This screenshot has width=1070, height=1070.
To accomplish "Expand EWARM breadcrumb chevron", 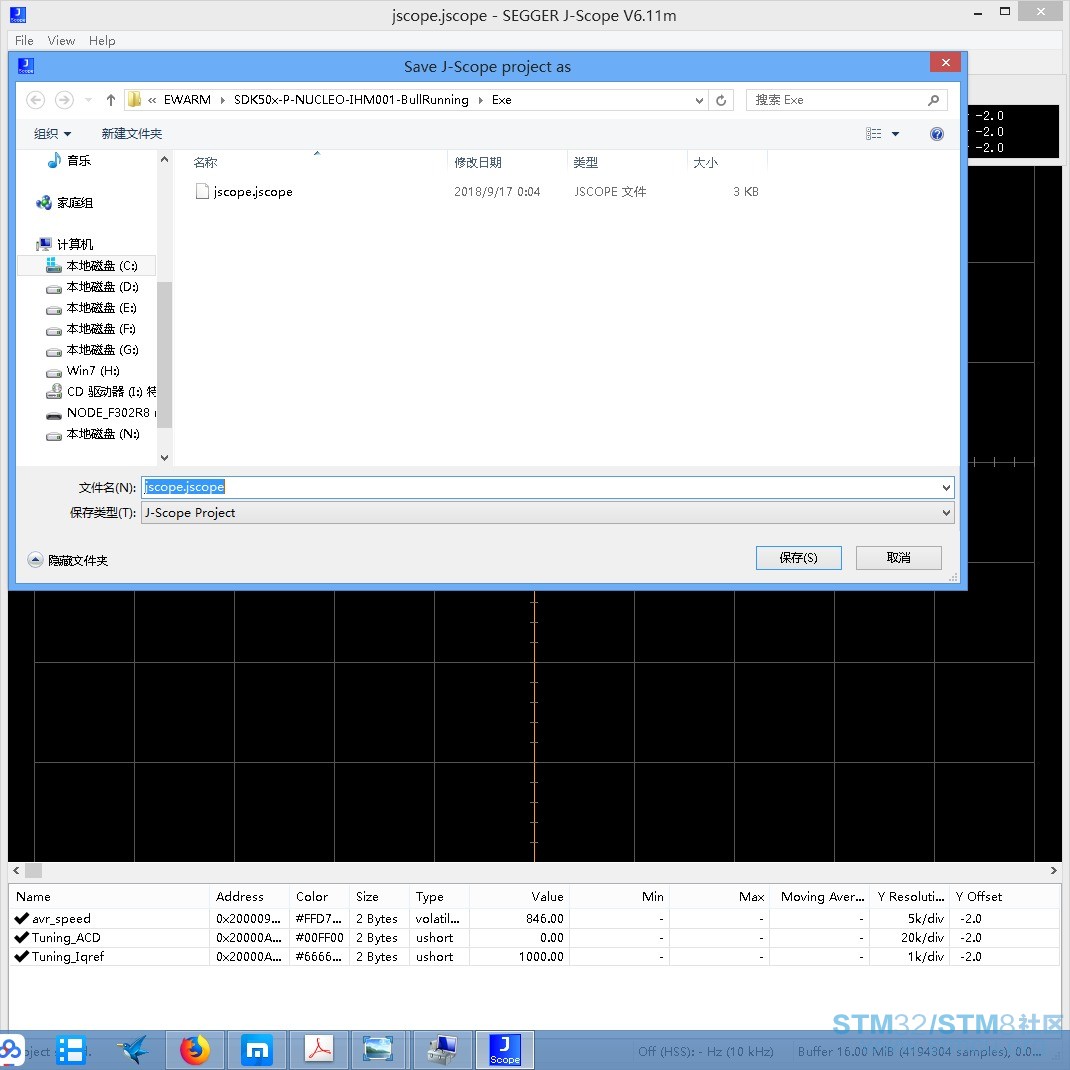I will pos(222,100).
